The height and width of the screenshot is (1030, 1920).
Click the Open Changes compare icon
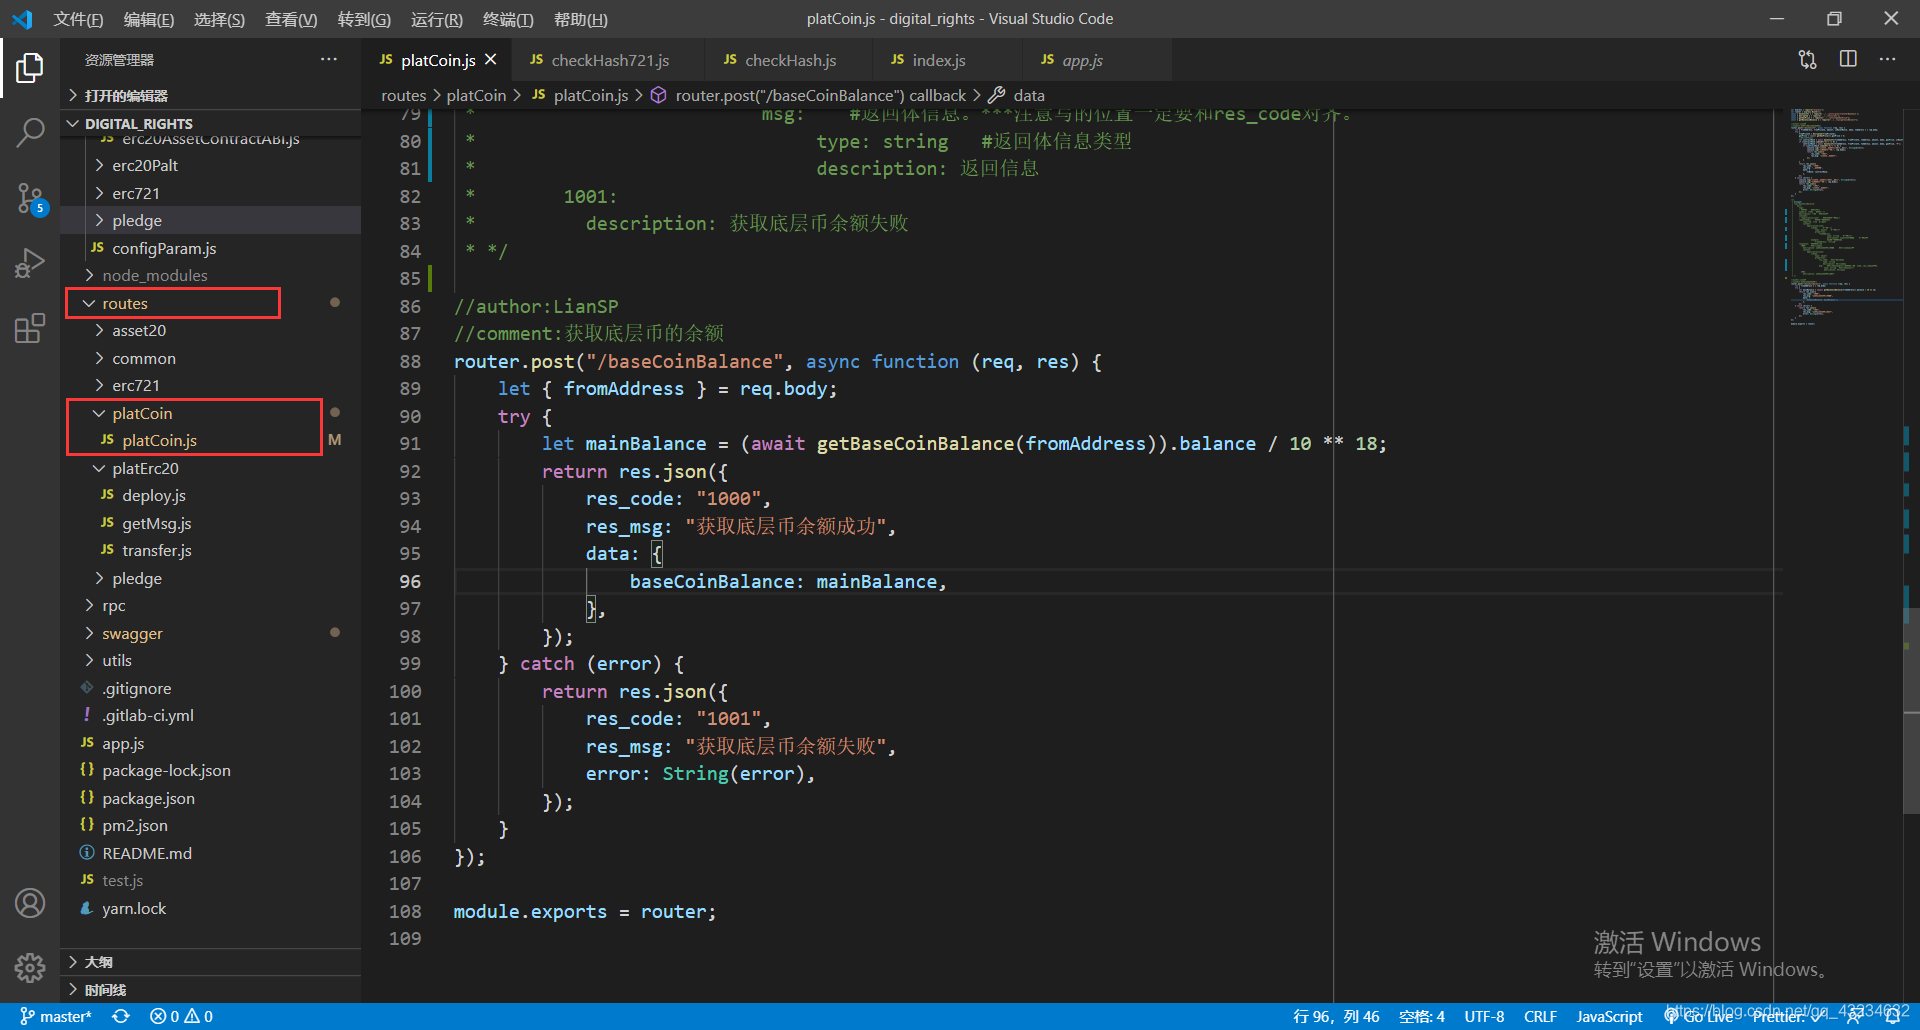point(1807,60)
